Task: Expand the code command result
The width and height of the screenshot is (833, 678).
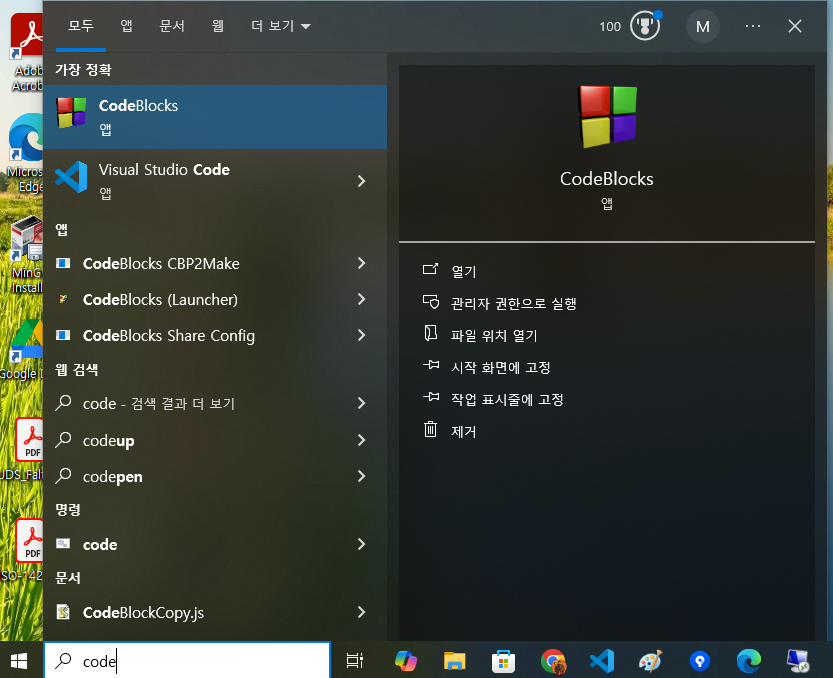Action: click(x=361, y=544)
